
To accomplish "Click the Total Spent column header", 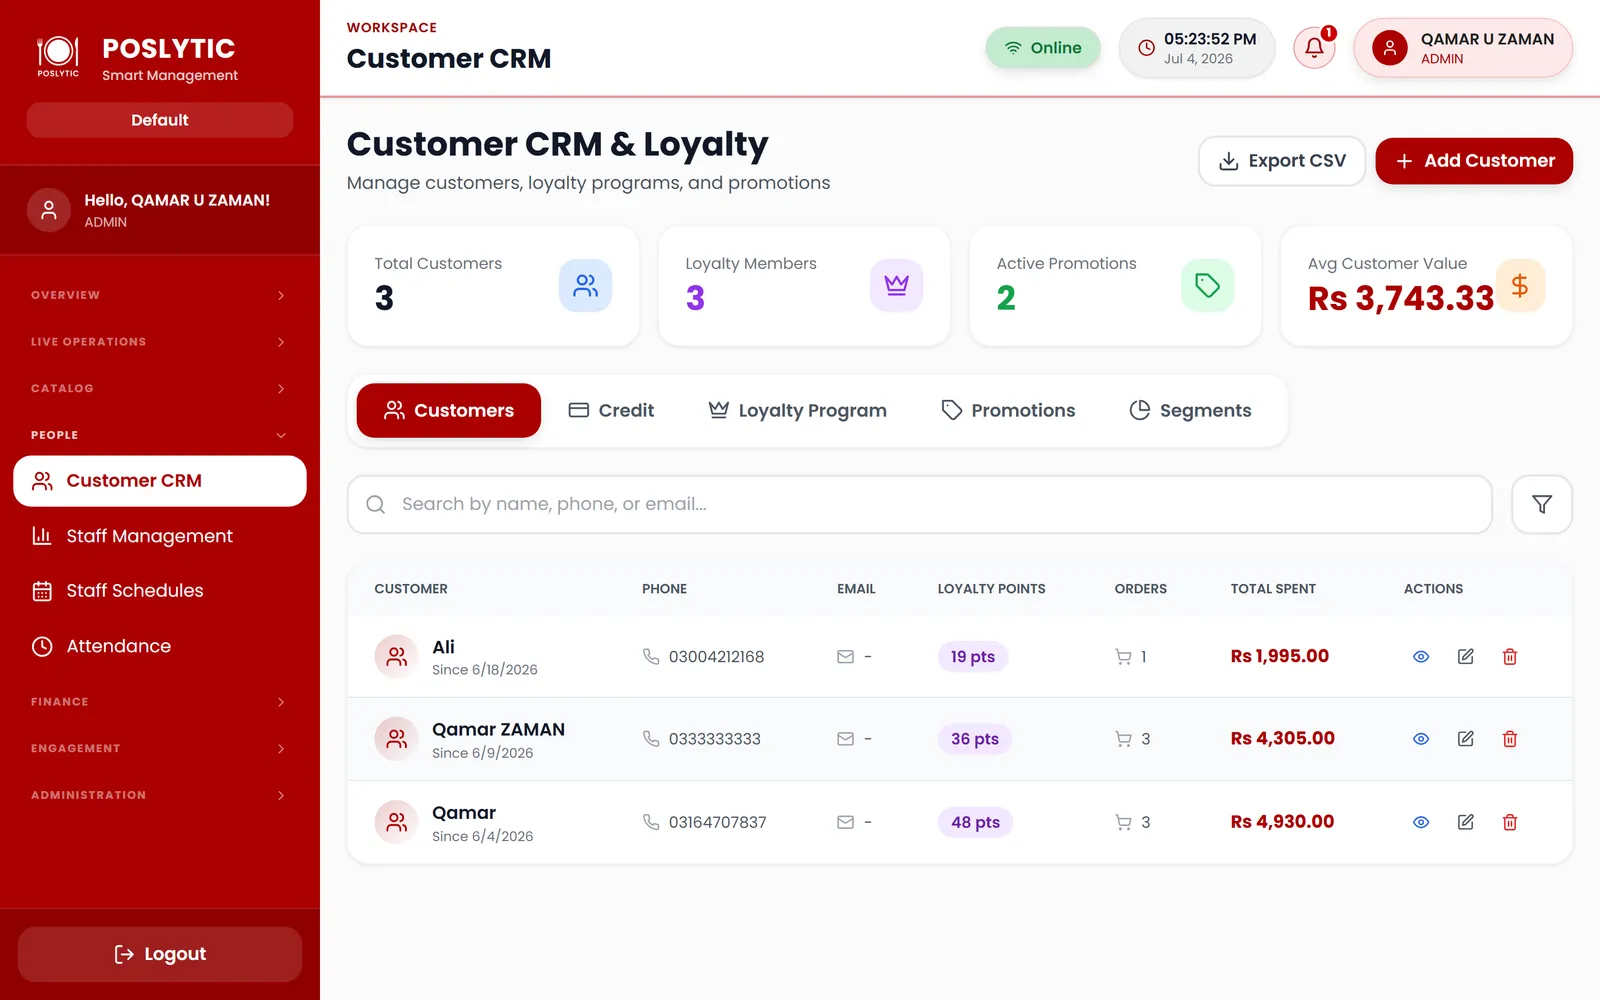I will pos(1273,589).
